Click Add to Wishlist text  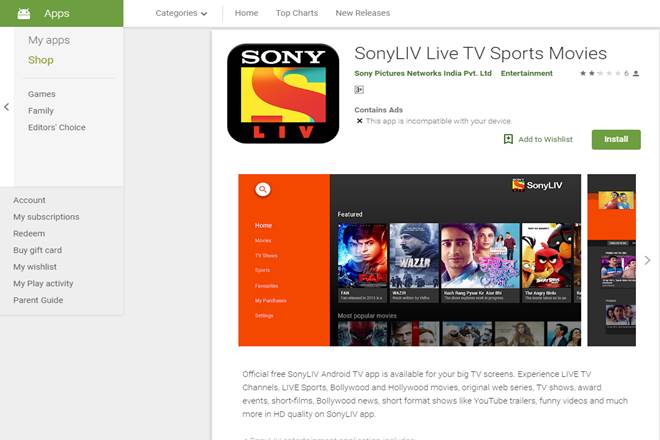coord(546,139)
